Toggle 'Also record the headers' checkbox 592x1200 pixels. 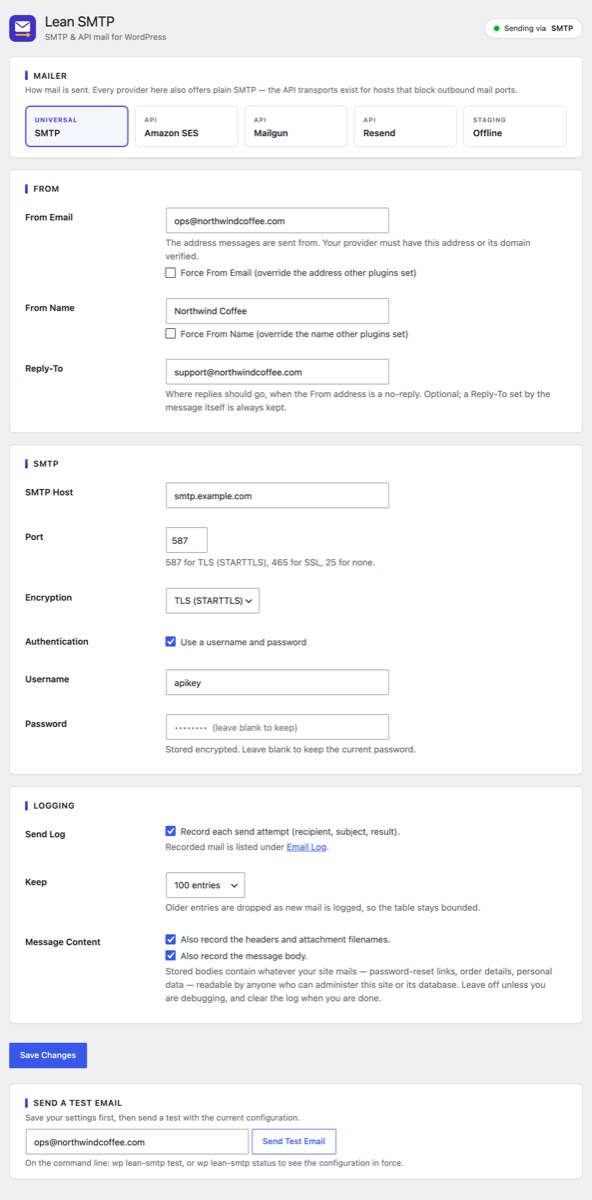click(171, 939)
